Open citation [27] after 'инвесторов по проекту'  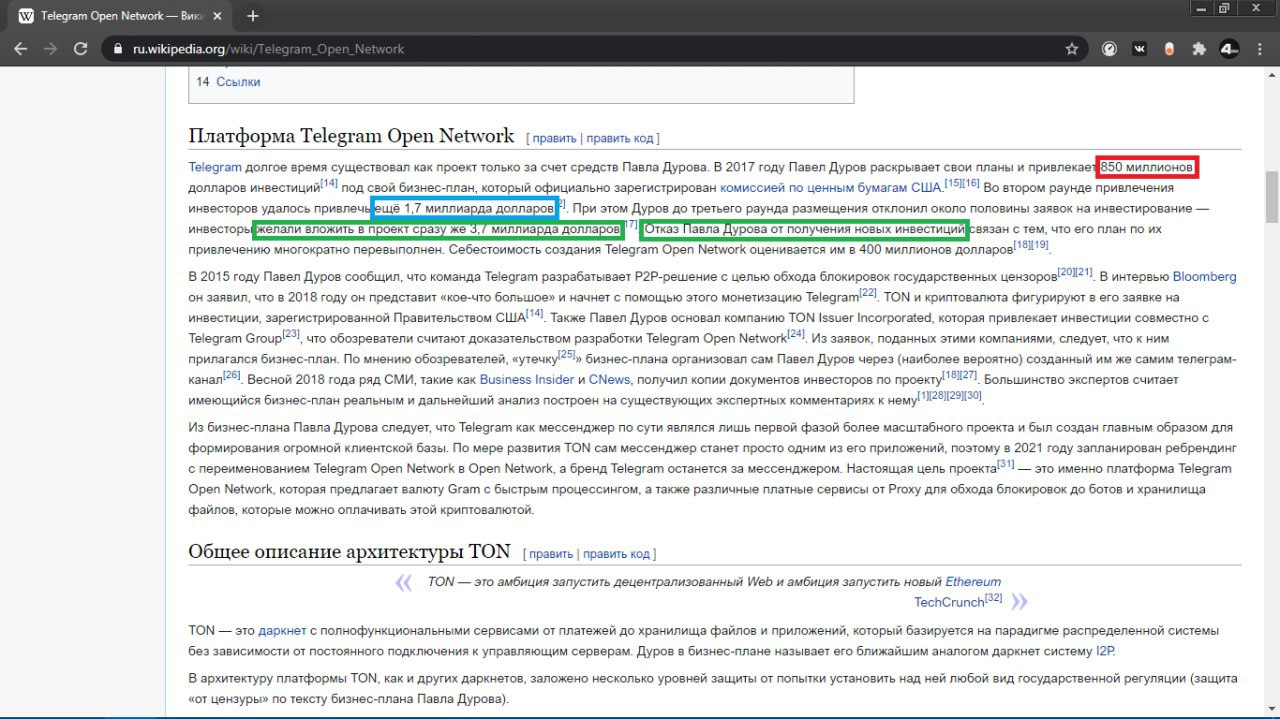point(968,375)
